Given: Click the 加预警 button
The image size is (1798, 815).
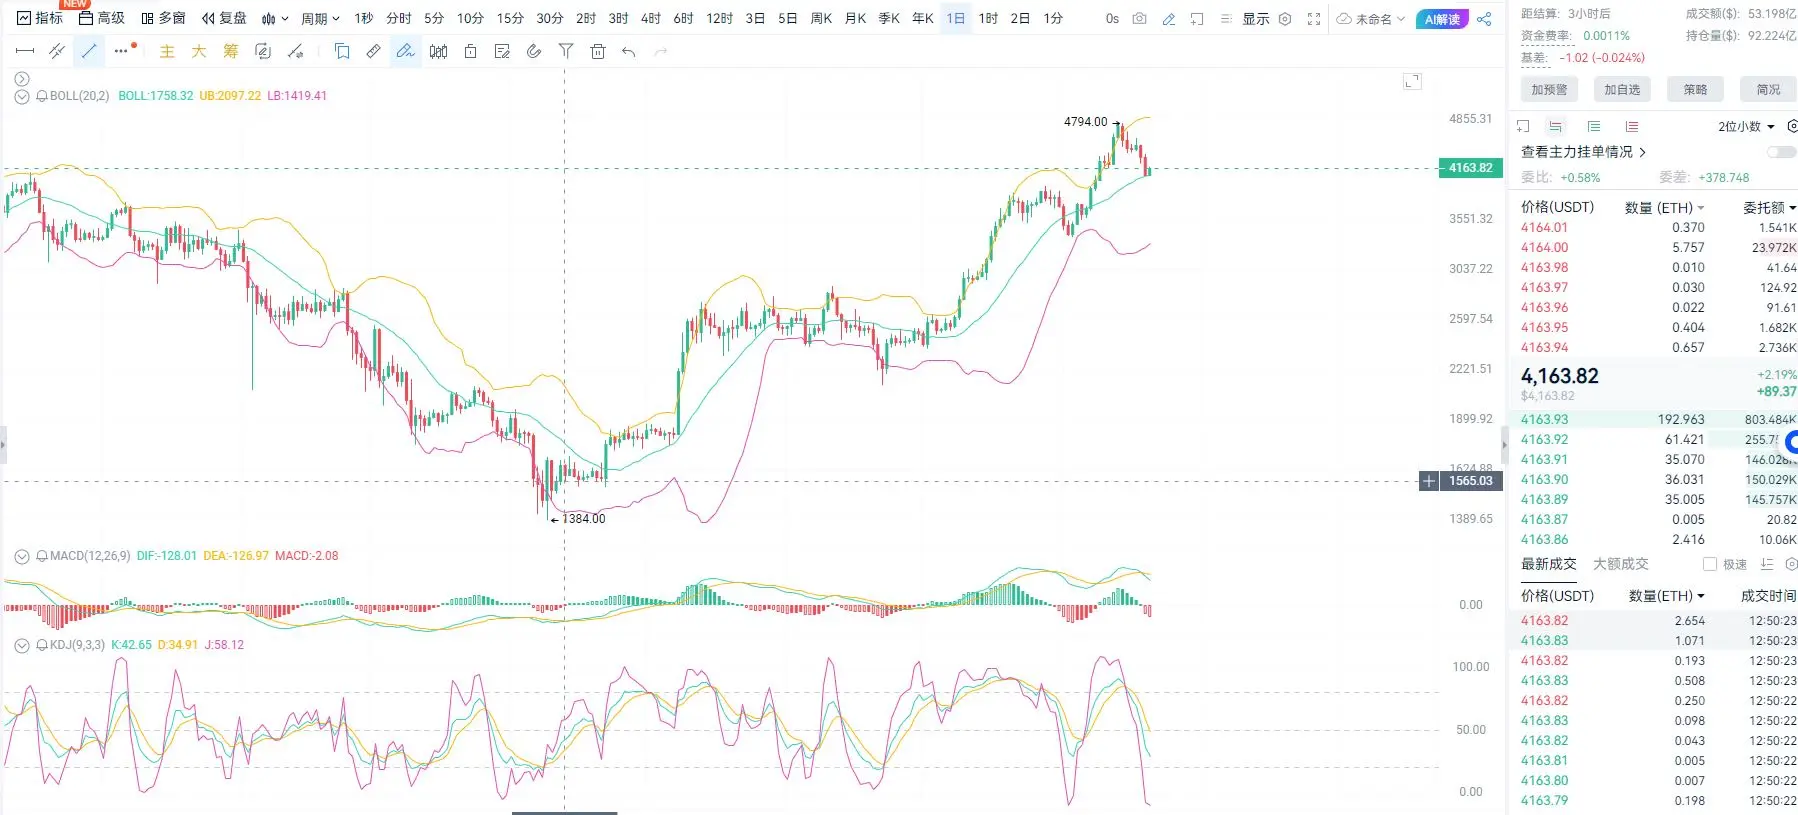Looking at the screenshot, I should [x=1549, y=89].
